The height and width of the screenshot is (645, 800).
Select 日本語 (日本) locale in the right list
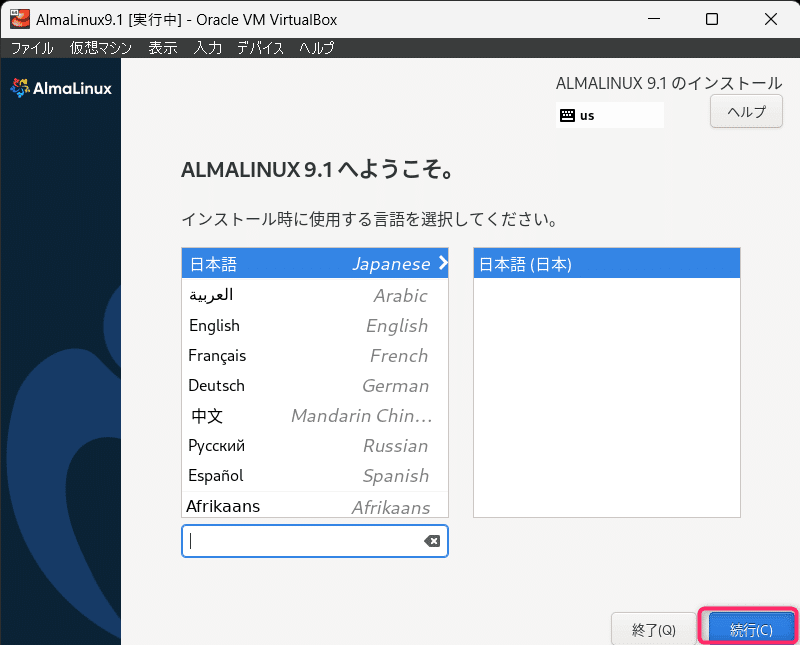pos(607,263)
